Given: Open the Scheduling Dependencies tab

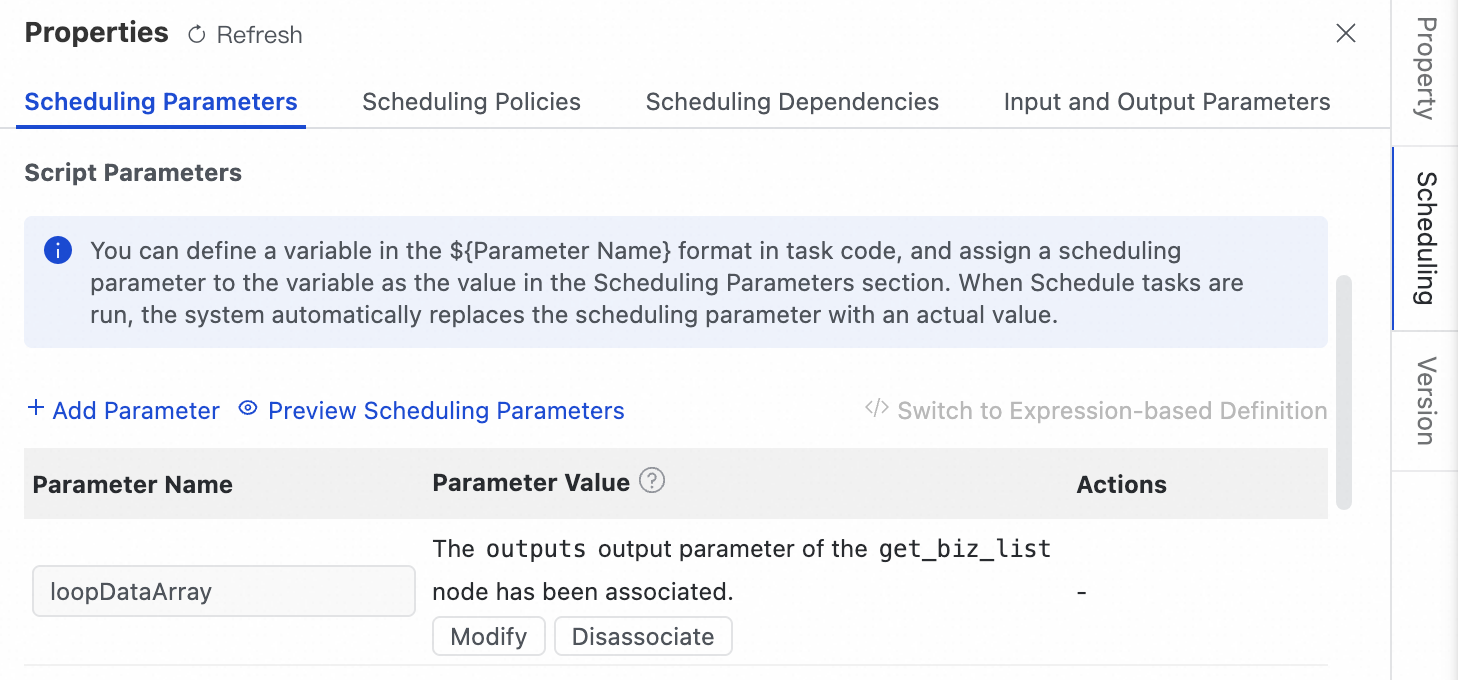Looking at the screenshot, I should point(792,102).
